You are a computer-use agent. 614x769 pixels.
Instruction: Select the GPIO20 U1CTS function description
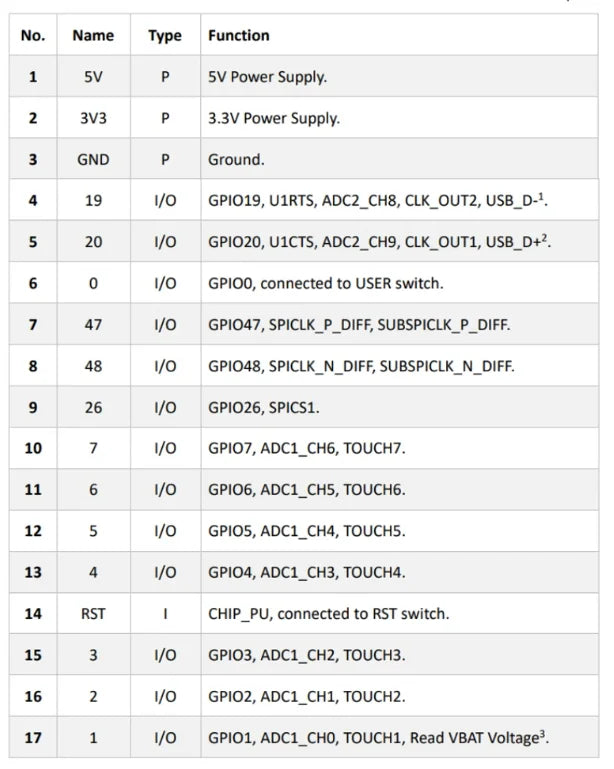pyautogui.click(x=379, y=241)
